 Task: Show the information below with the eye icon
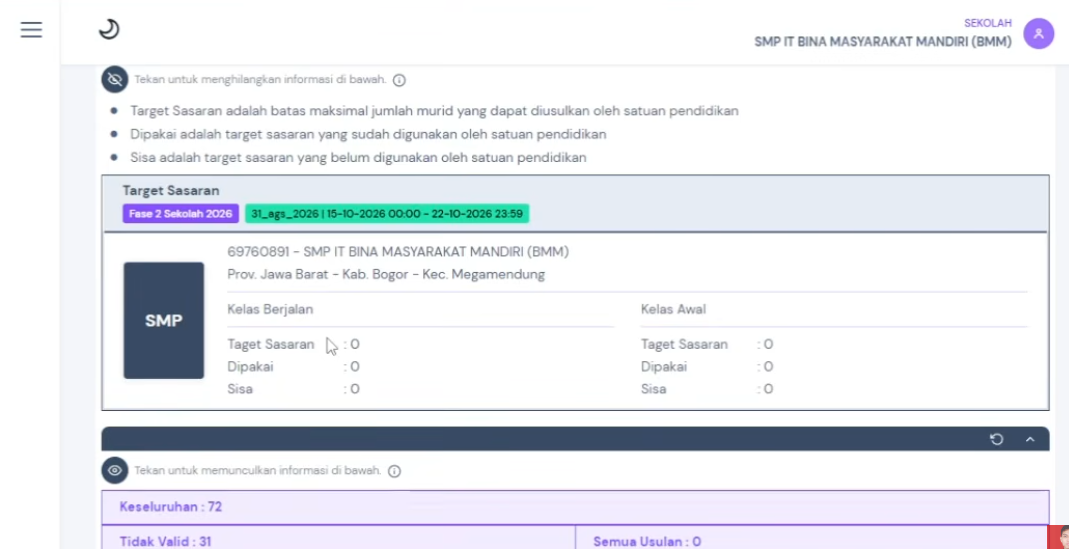[115, 471]
